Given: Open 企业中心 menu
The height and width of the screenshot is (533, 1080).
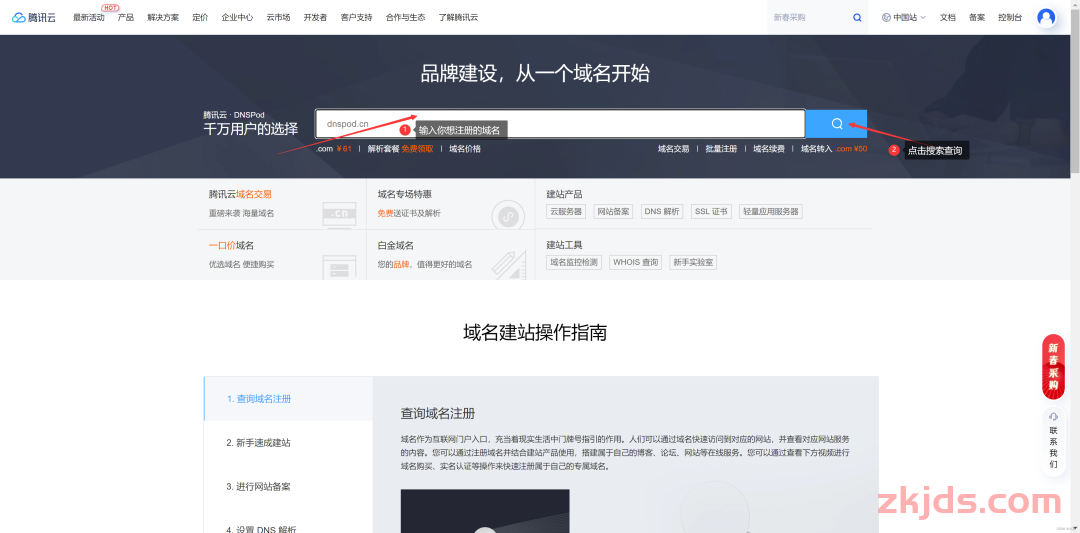Looking at the screenshot, I should point(237,17).
